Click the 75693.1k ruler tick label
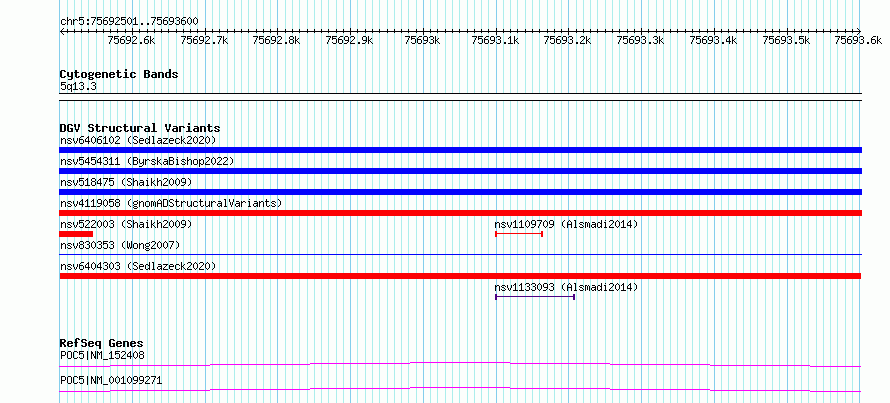 click(x=494, y=40)
